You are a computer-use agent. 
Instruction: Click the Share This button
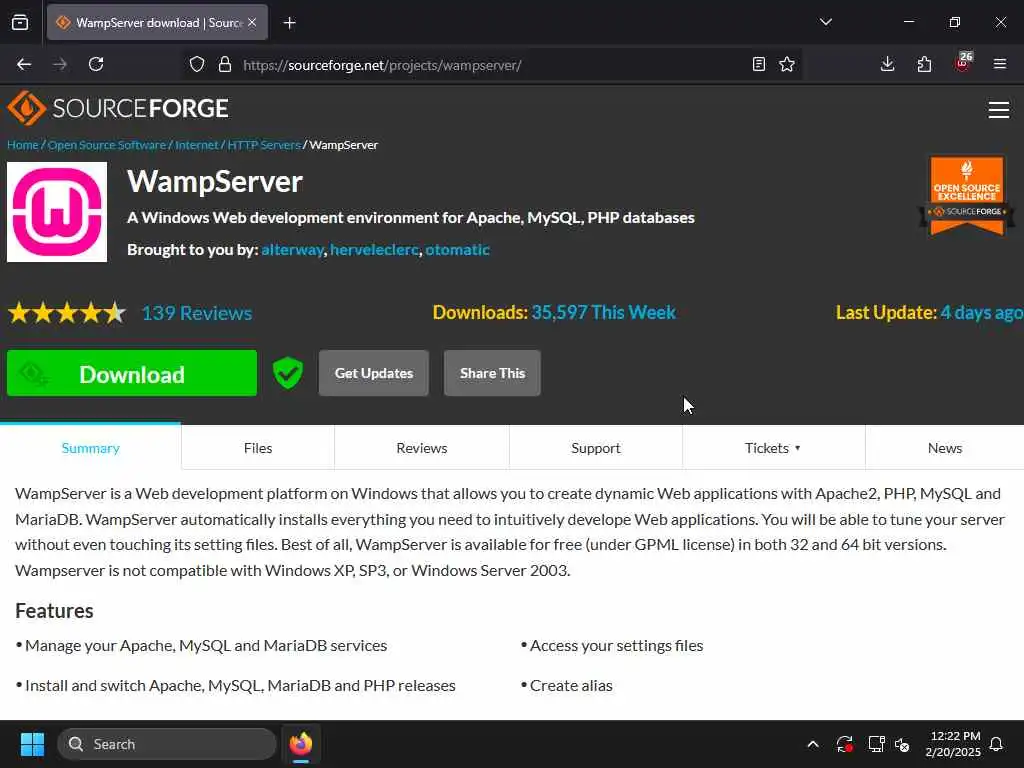click(492, 373)
